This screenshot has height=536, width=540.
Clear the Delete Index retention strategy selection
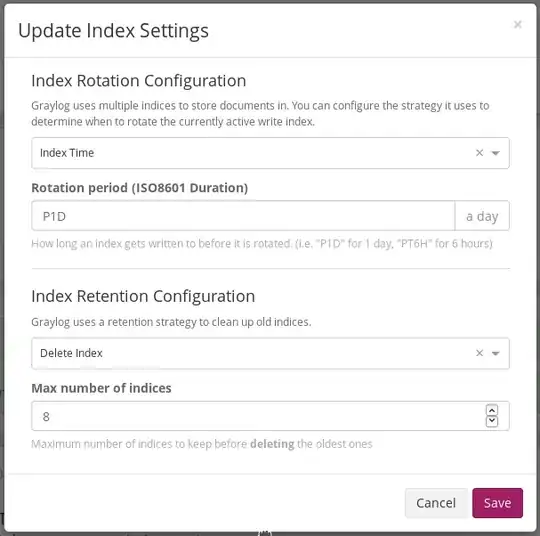point(479,353)
